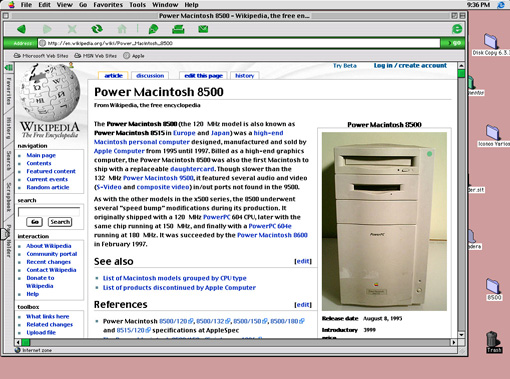This screenshot has height=379, width=510.
Task: Open the Internet Explorer application menu icon
Action: pyautogui.click(x=501, y=5)
